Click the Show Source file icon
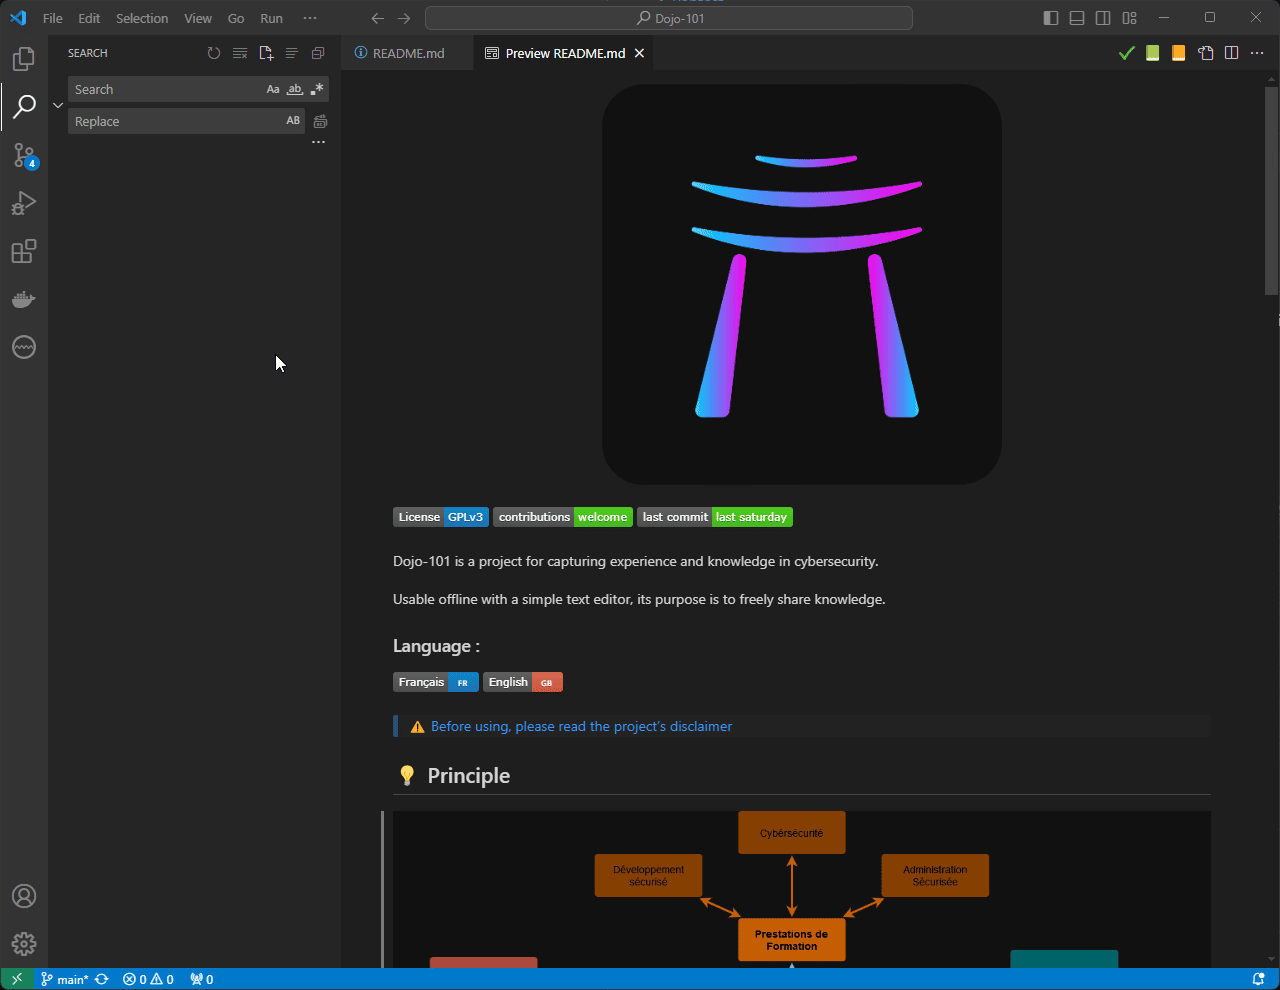The width and height of the screenshot is (1280, 990). point(1205,53)
